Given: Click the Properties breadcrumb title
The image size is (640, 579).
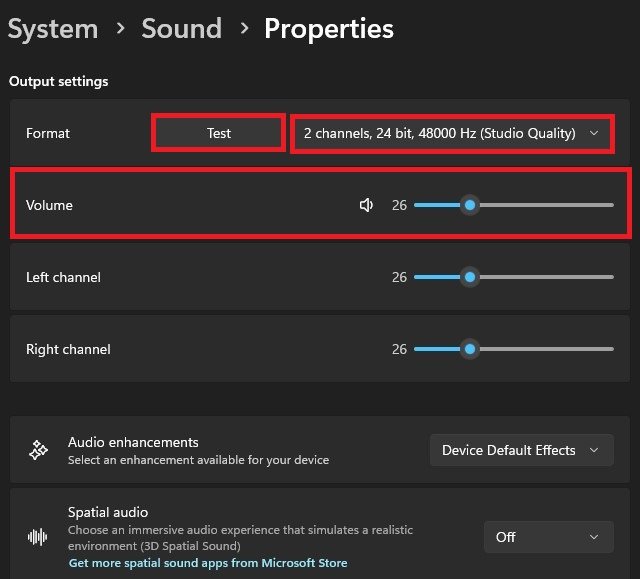Looking at the screenshot, I should (329, 29).
